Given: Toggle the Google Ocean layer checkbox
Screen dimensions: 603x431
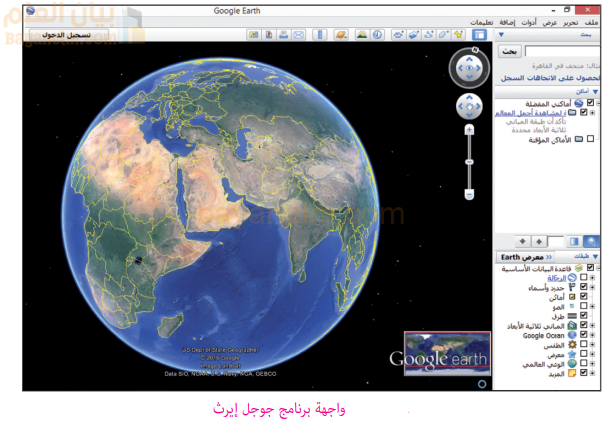Looking at the screenshot, I should pos(583,335).
